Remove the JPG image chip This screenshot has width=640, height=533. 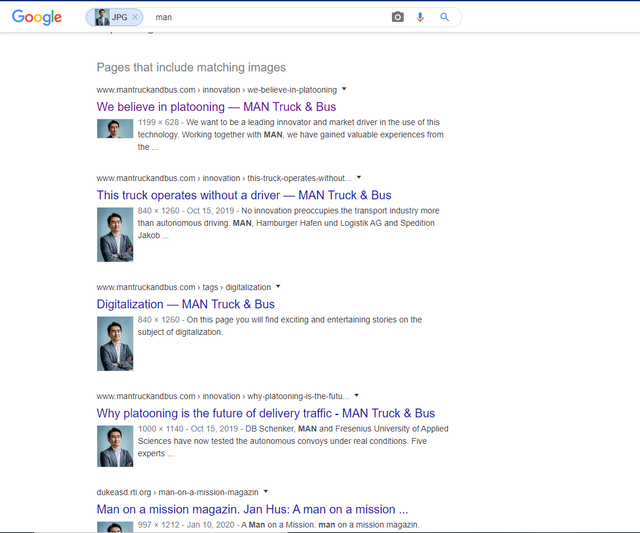point(135,17)
